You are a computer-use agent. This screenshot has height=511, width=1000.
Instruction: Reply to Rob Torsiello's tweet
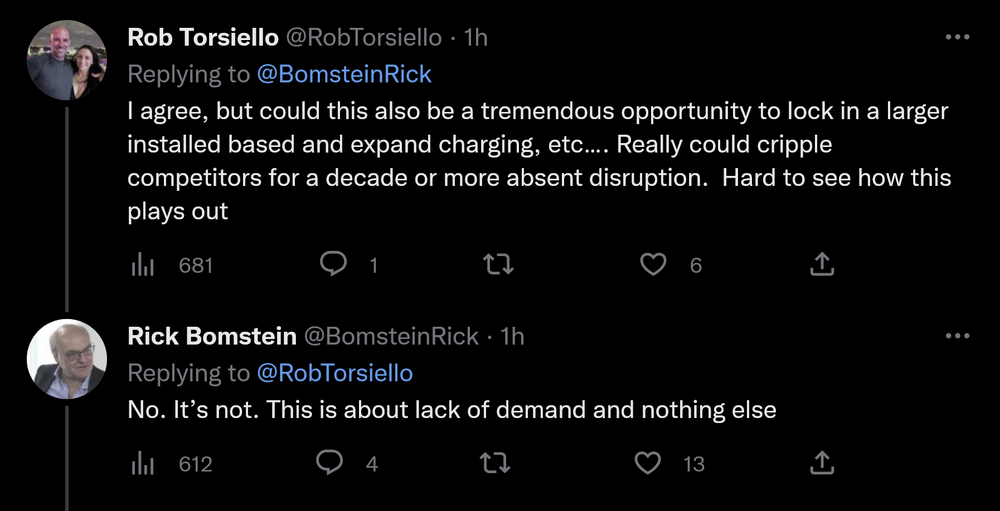click(333, 264)
